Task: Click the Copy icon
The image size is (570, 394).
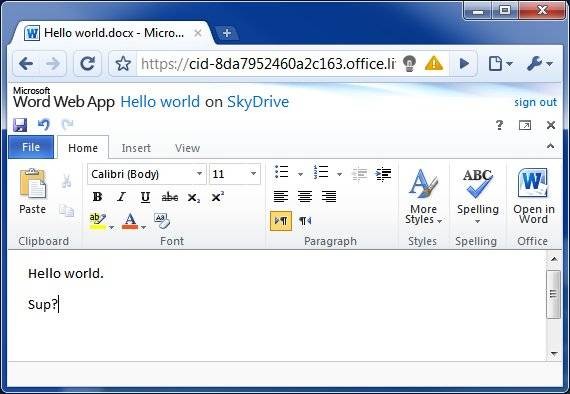Action: 67,210
